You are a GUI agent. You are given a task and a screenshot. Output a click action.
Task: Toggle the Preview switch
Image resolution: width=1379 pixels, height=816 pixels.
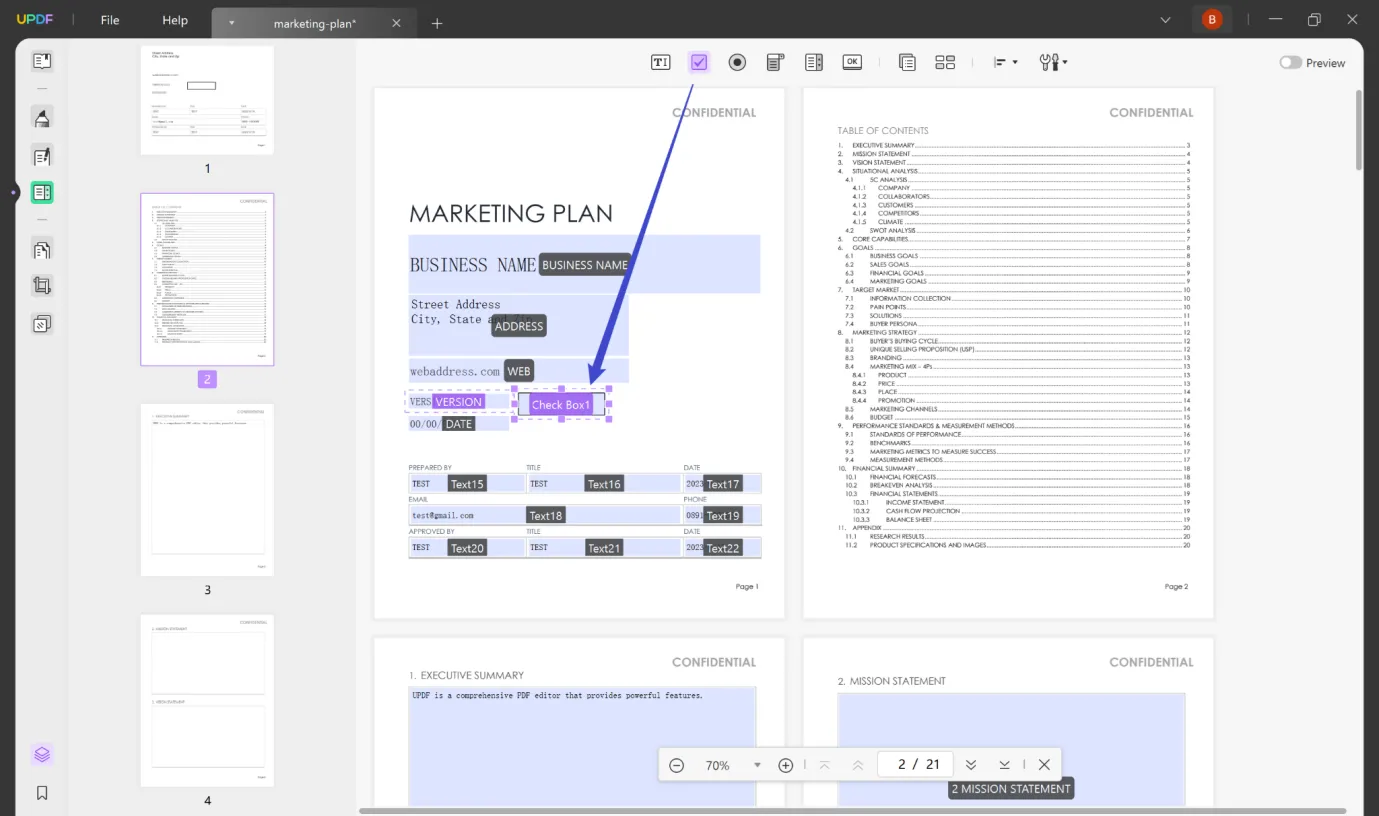[x=1290, y=63]
